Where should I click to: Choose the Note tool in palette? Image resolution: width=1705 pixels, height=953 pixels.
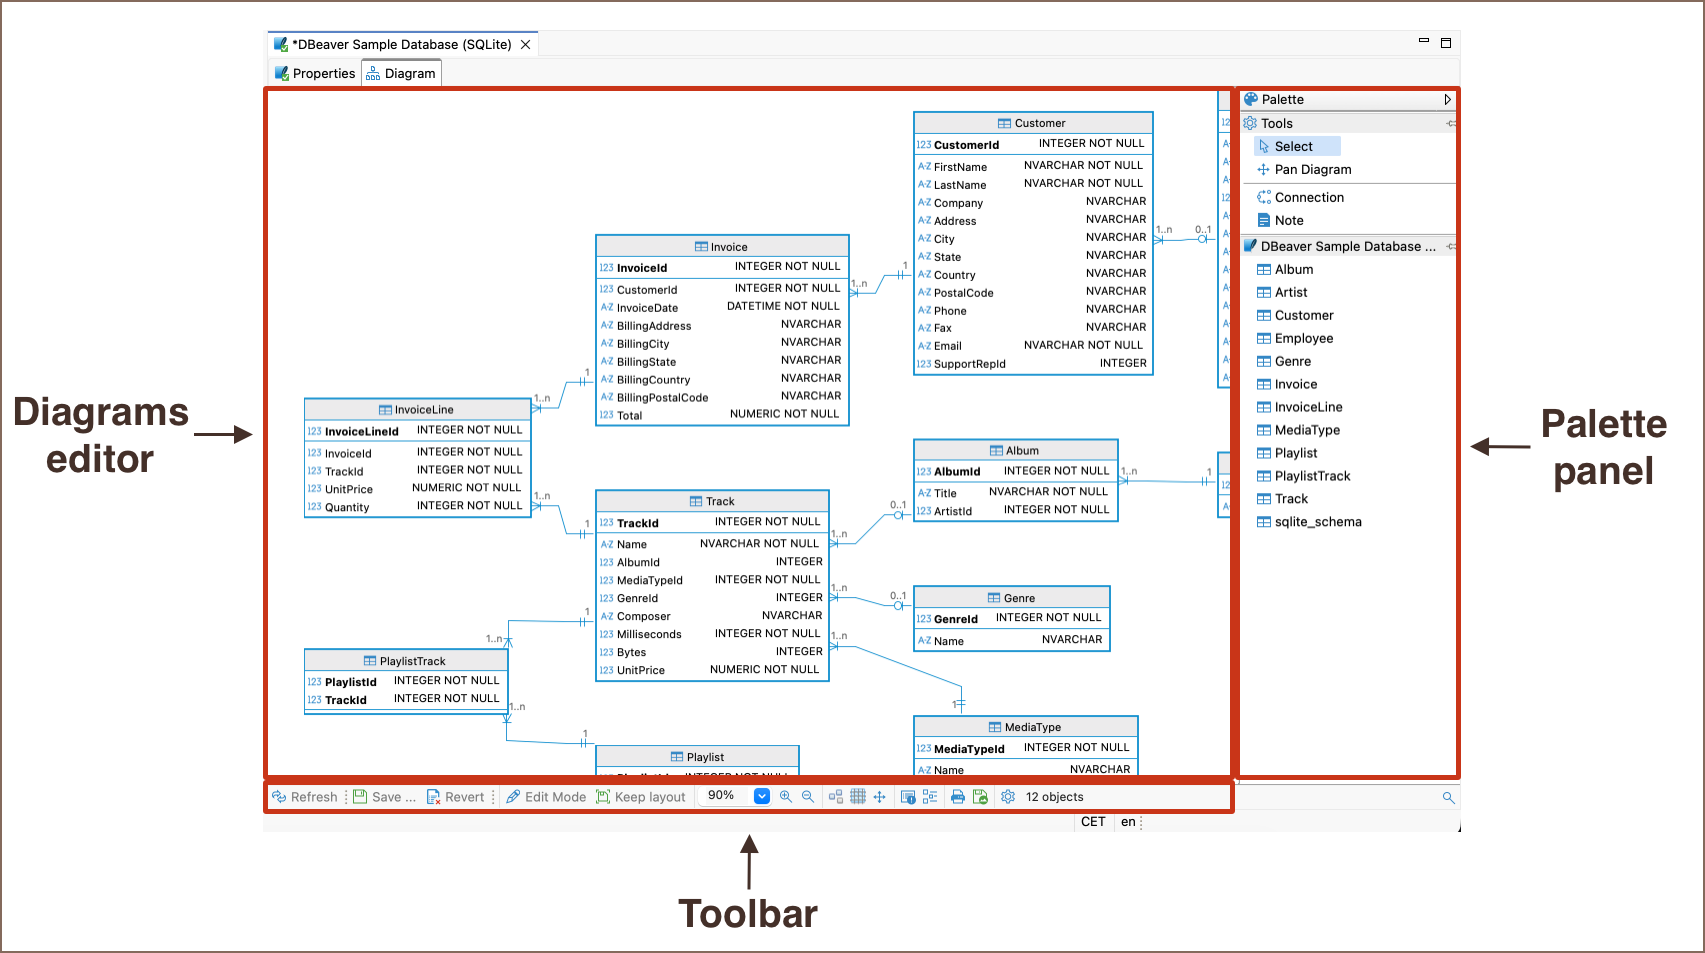(1288, 221)
